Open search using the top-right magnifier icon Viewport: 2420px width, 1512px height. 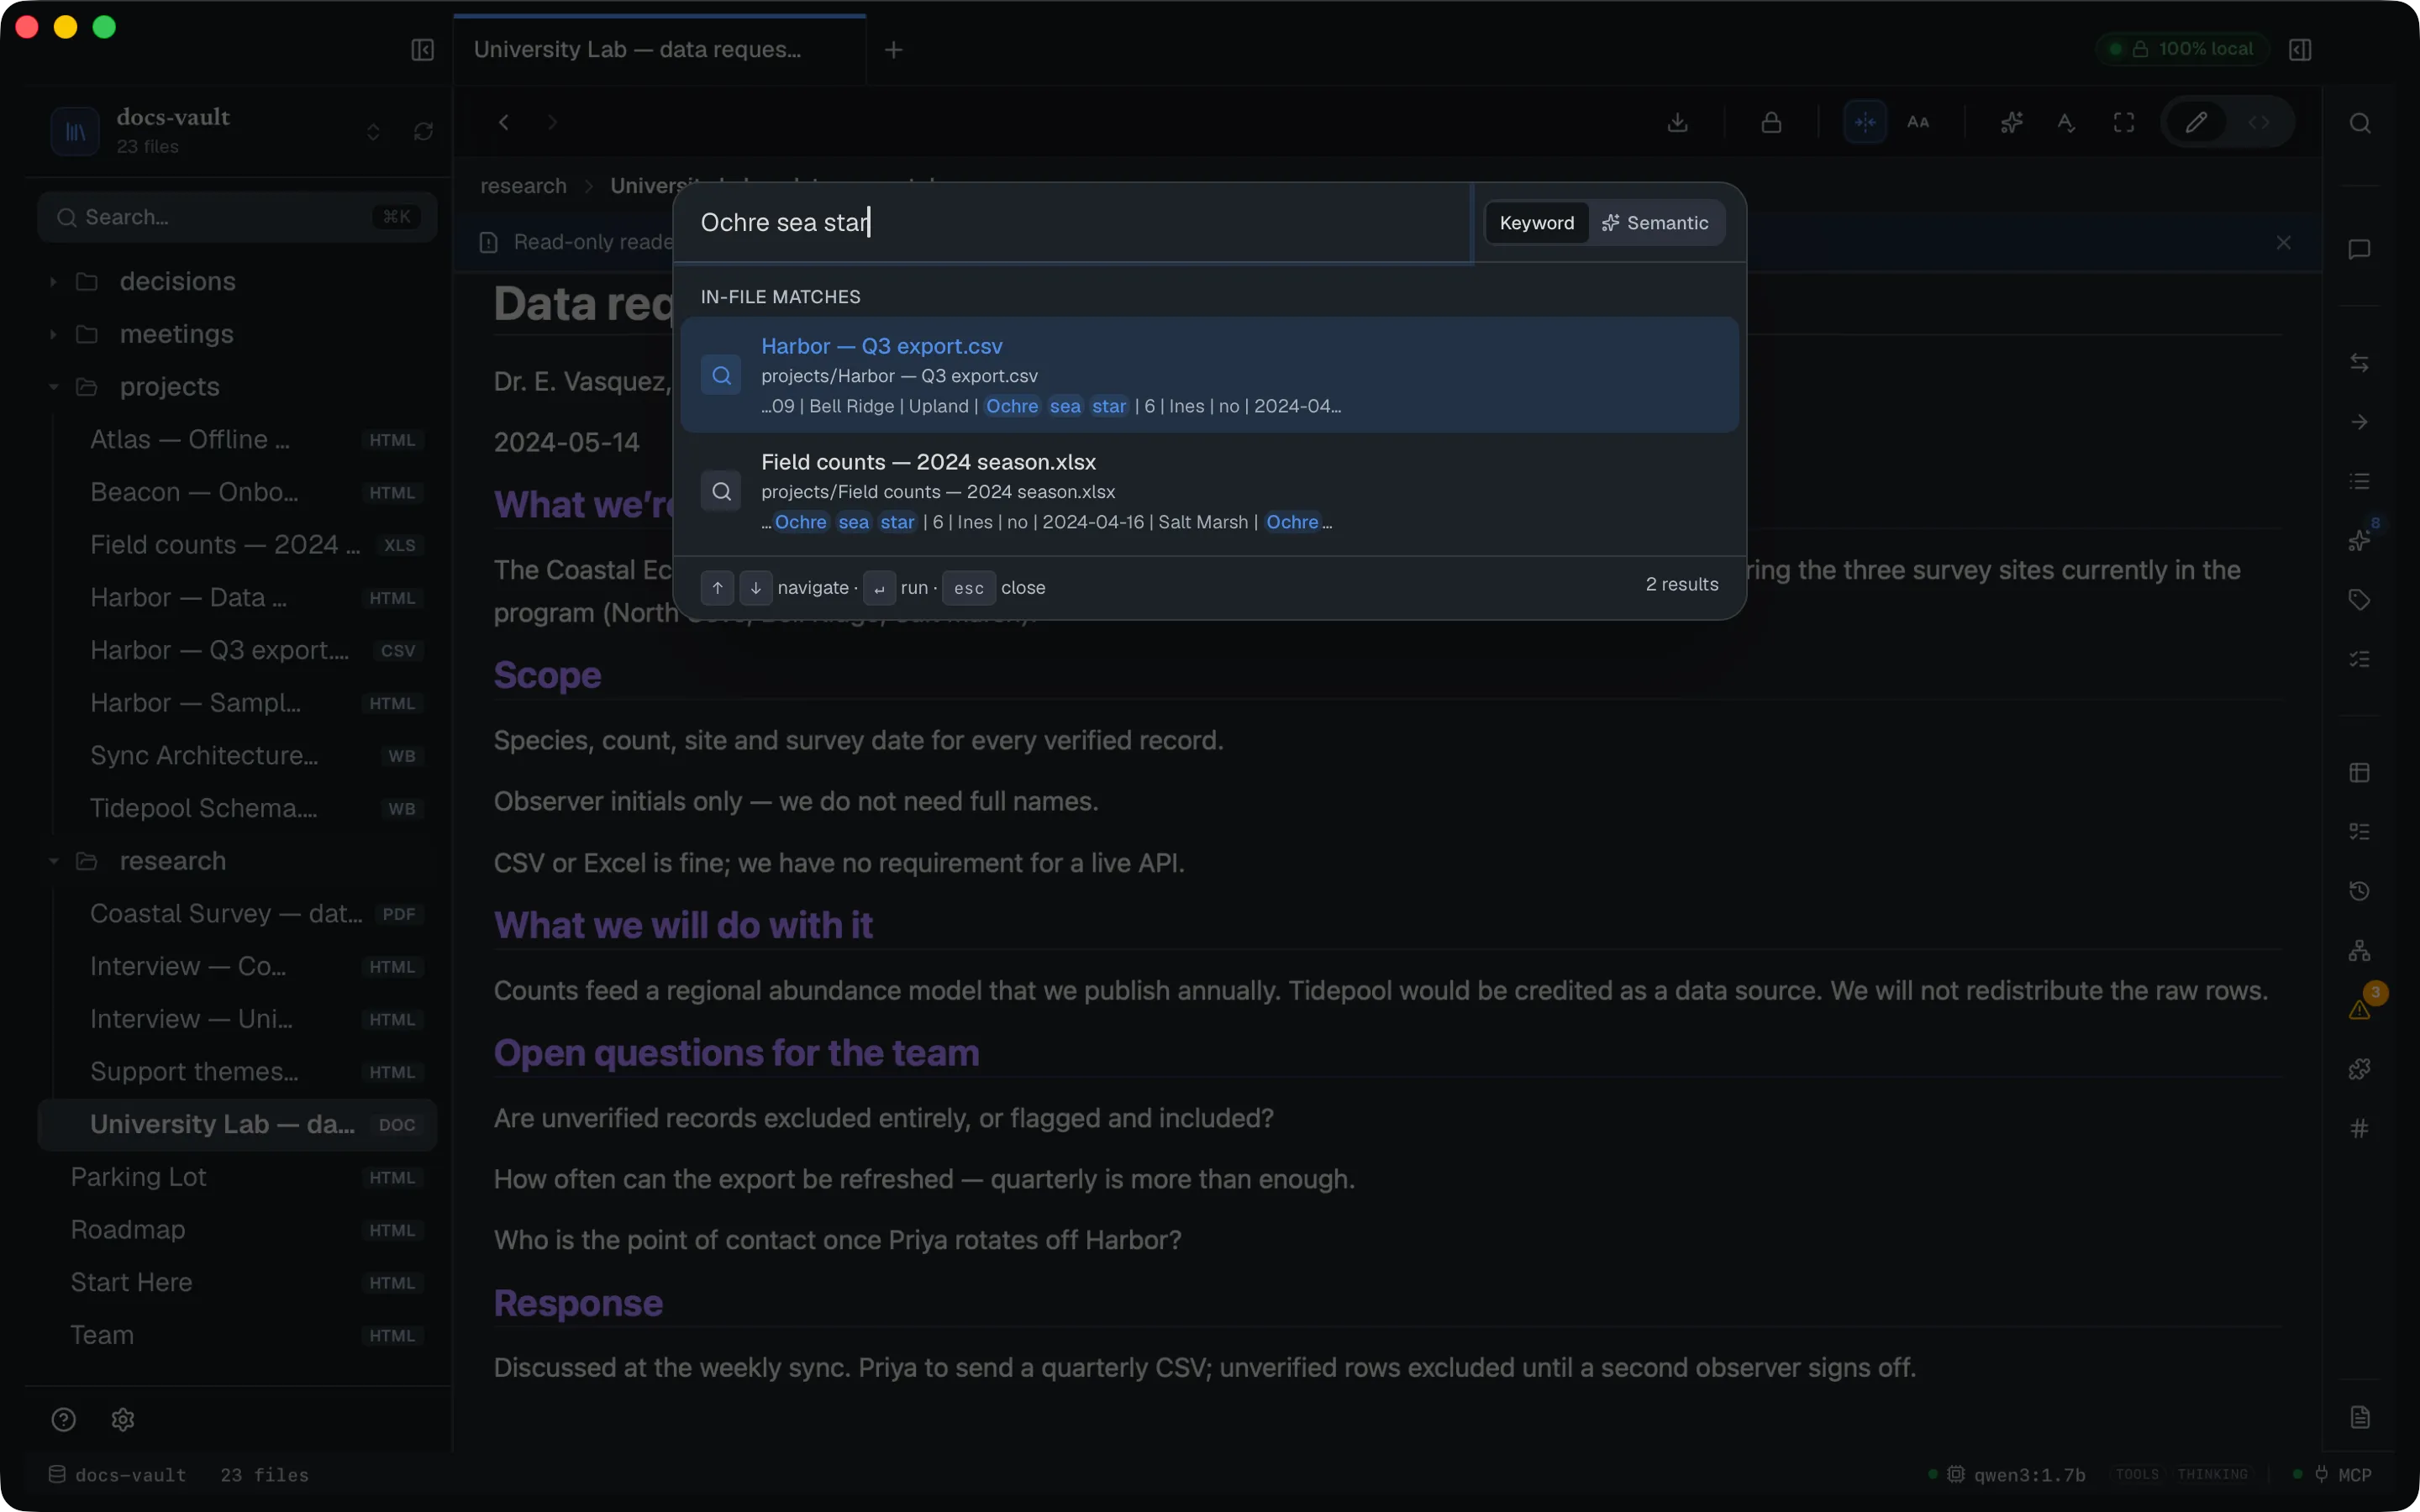pyautogui.click(x=2360, y=123)
